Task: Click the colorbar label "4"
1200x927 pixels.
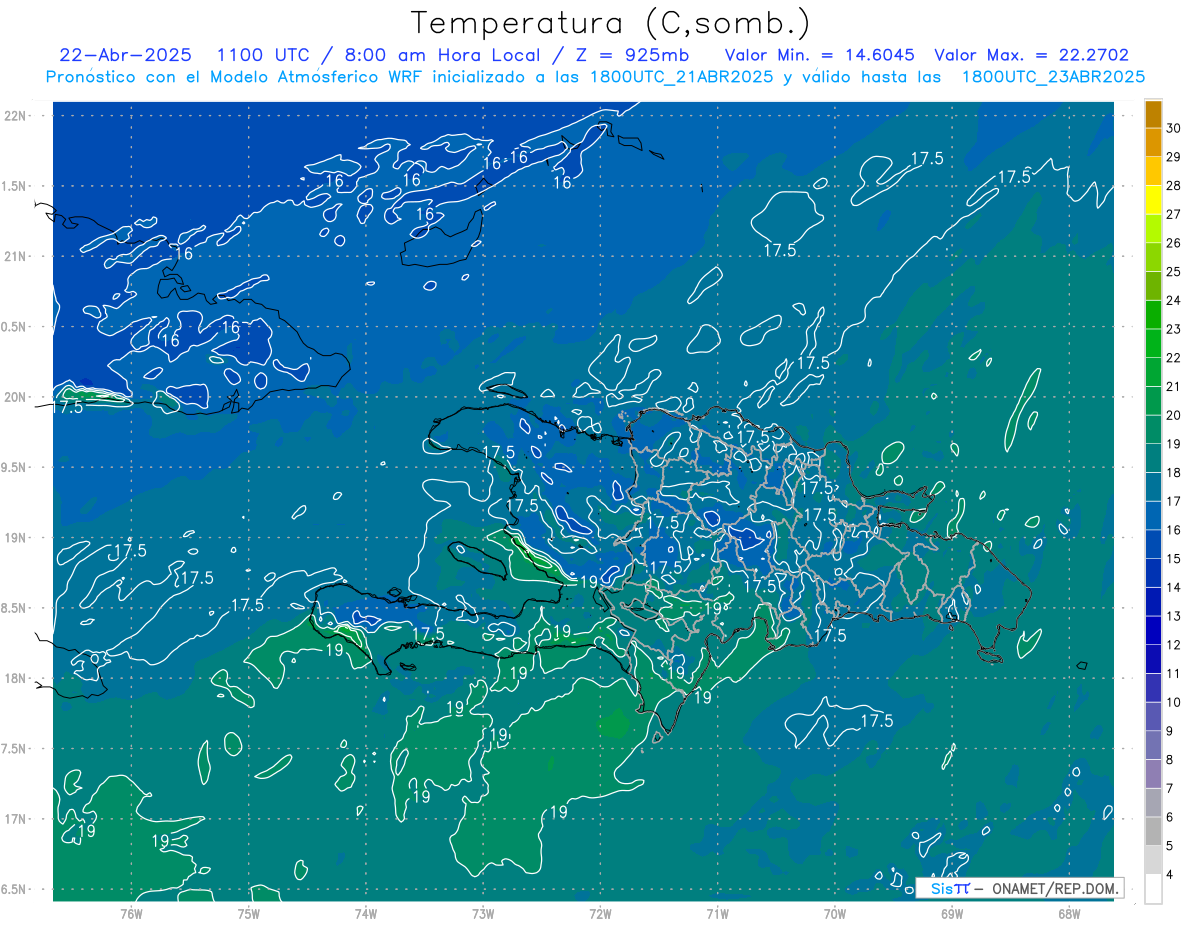Action: click(x=1170, y=876)
